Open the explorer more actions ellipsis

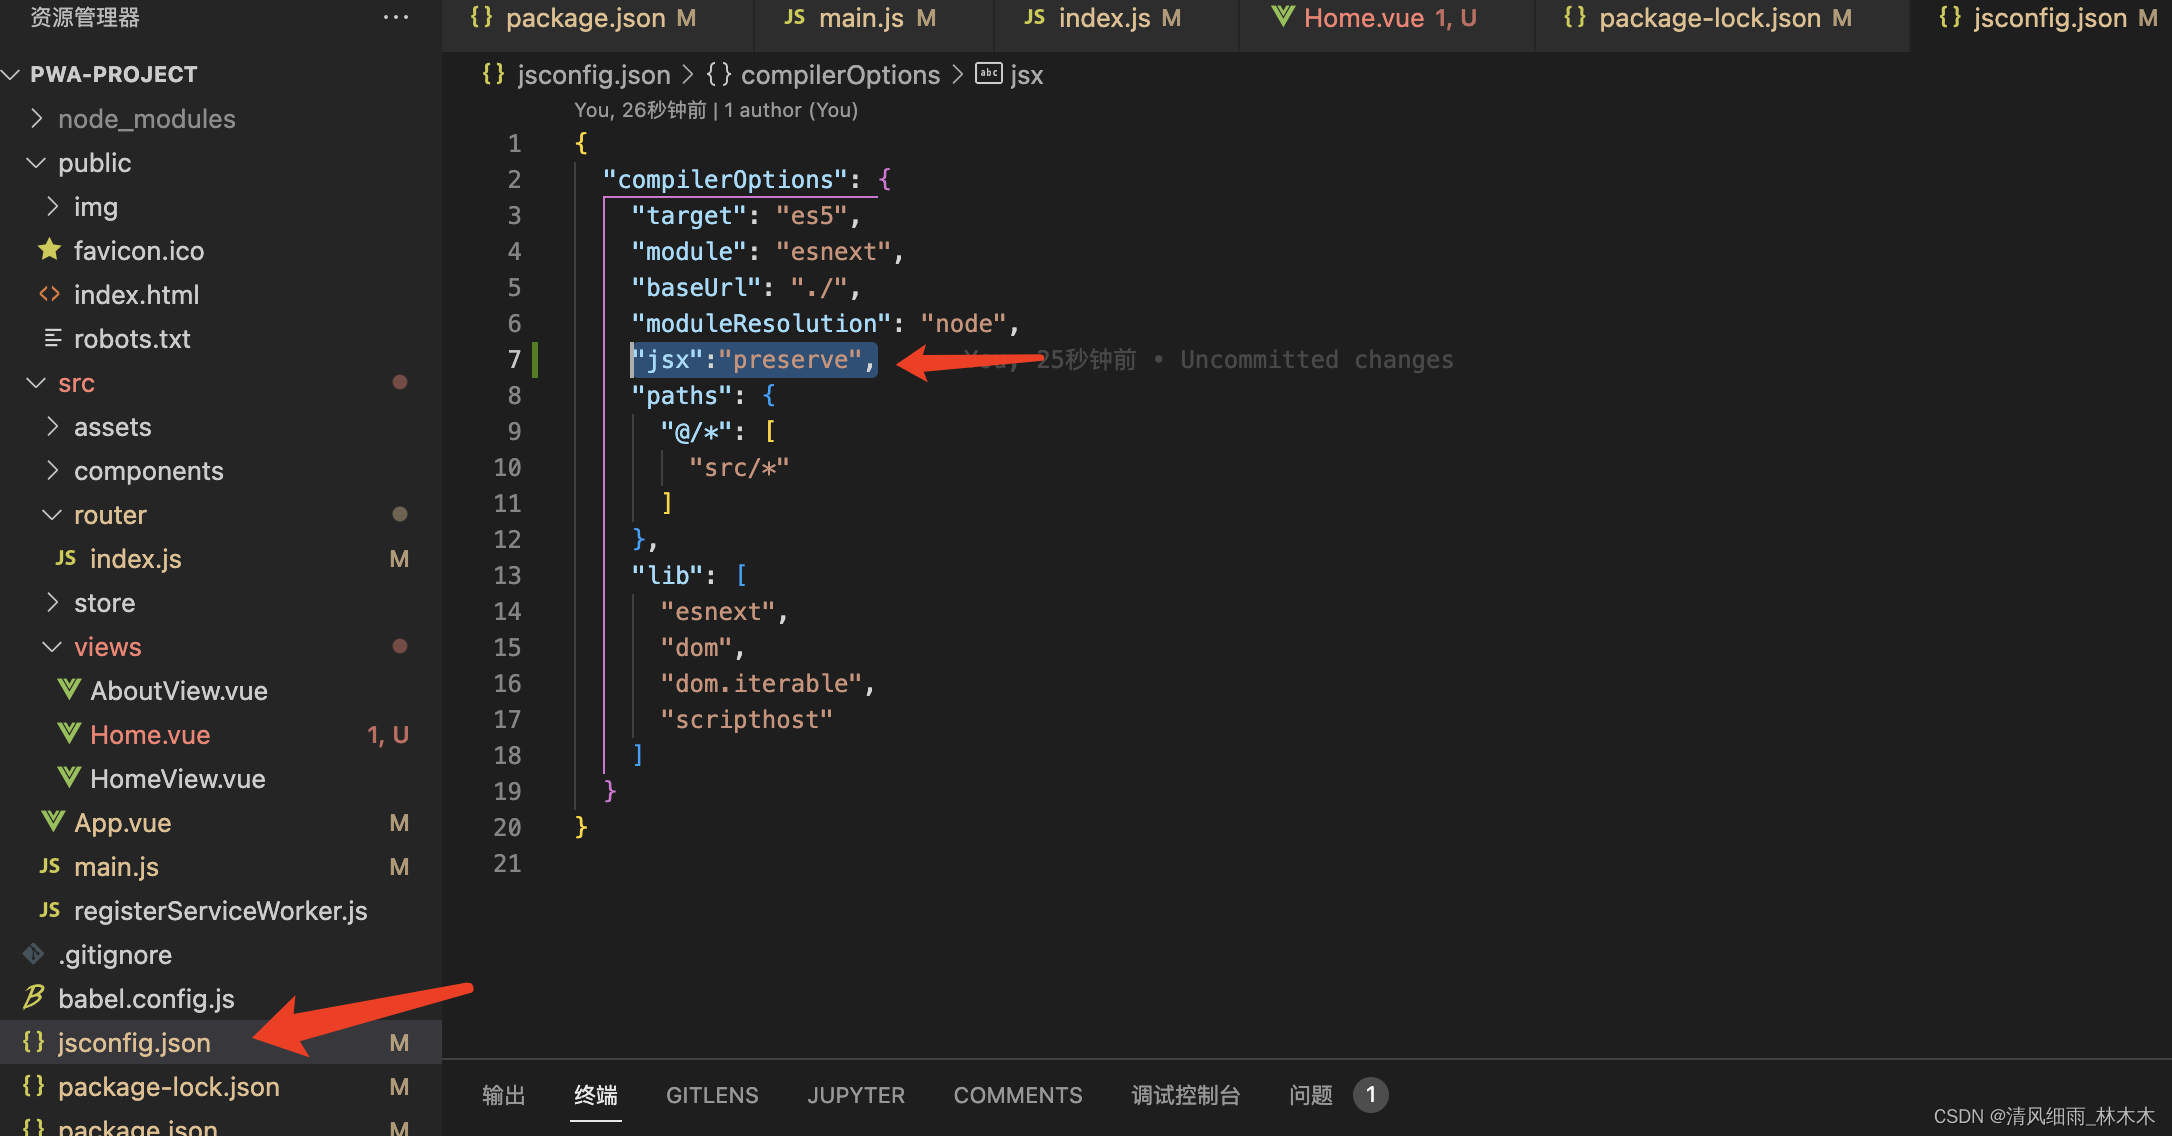[x=396, y=17]
